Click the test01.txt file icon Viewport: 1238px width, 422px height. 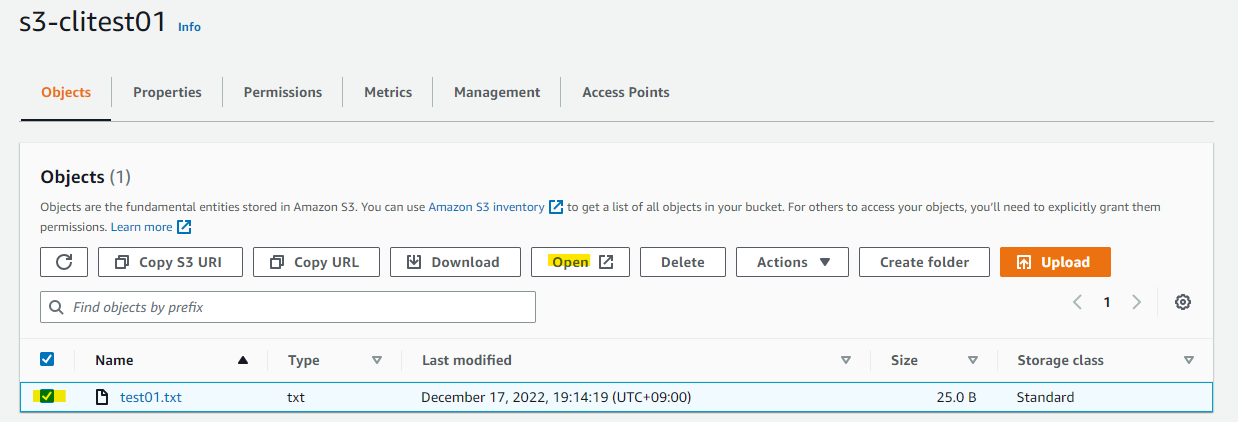click(x=101, y=397)
